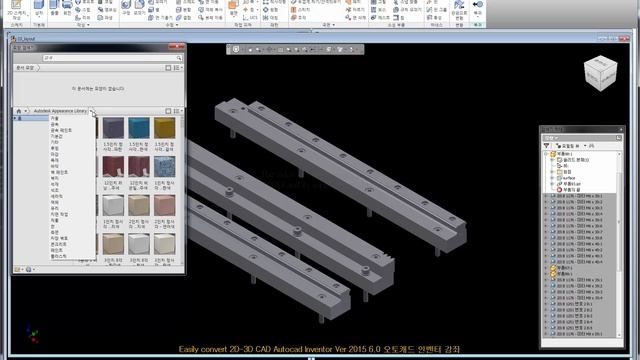Click the filter funnel in model browser
This screenshot has width=640, height=360.
pyautogui.click(x=547, y=146)
